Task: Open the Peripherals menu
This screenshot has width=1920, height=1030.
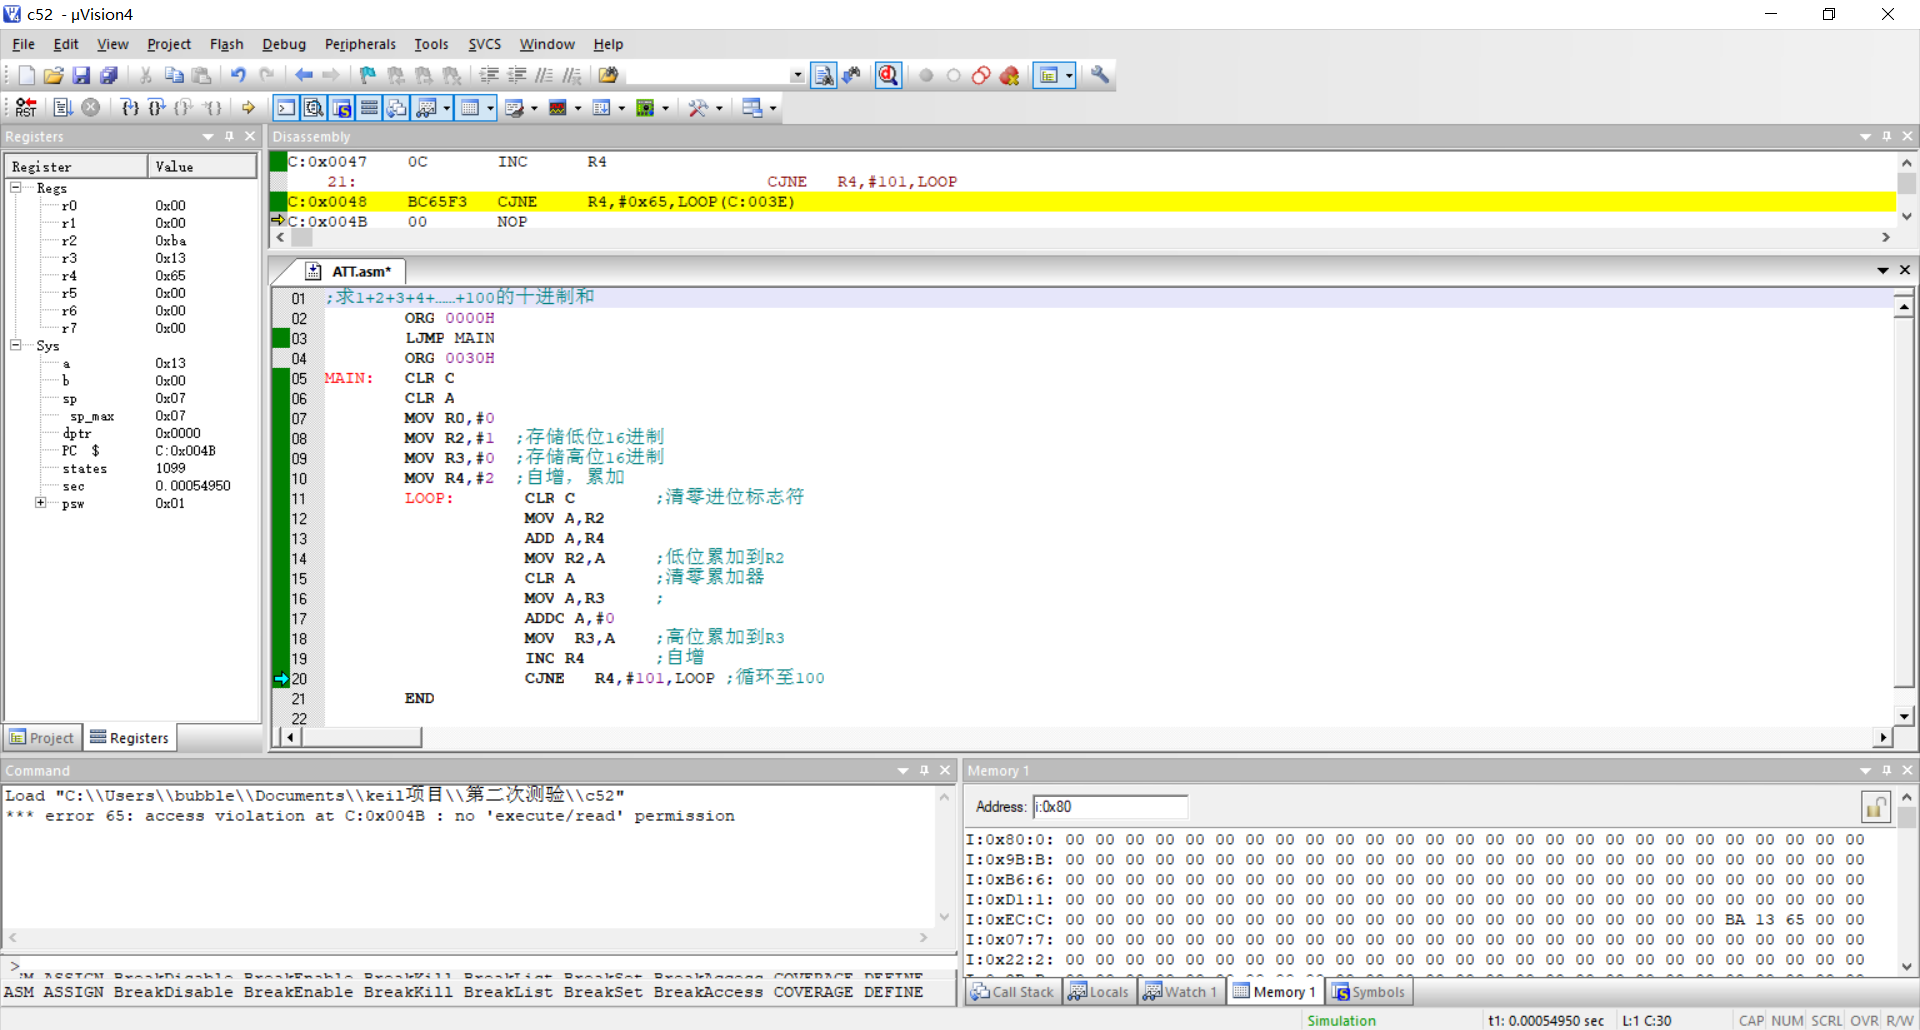Action: [360, 44]
